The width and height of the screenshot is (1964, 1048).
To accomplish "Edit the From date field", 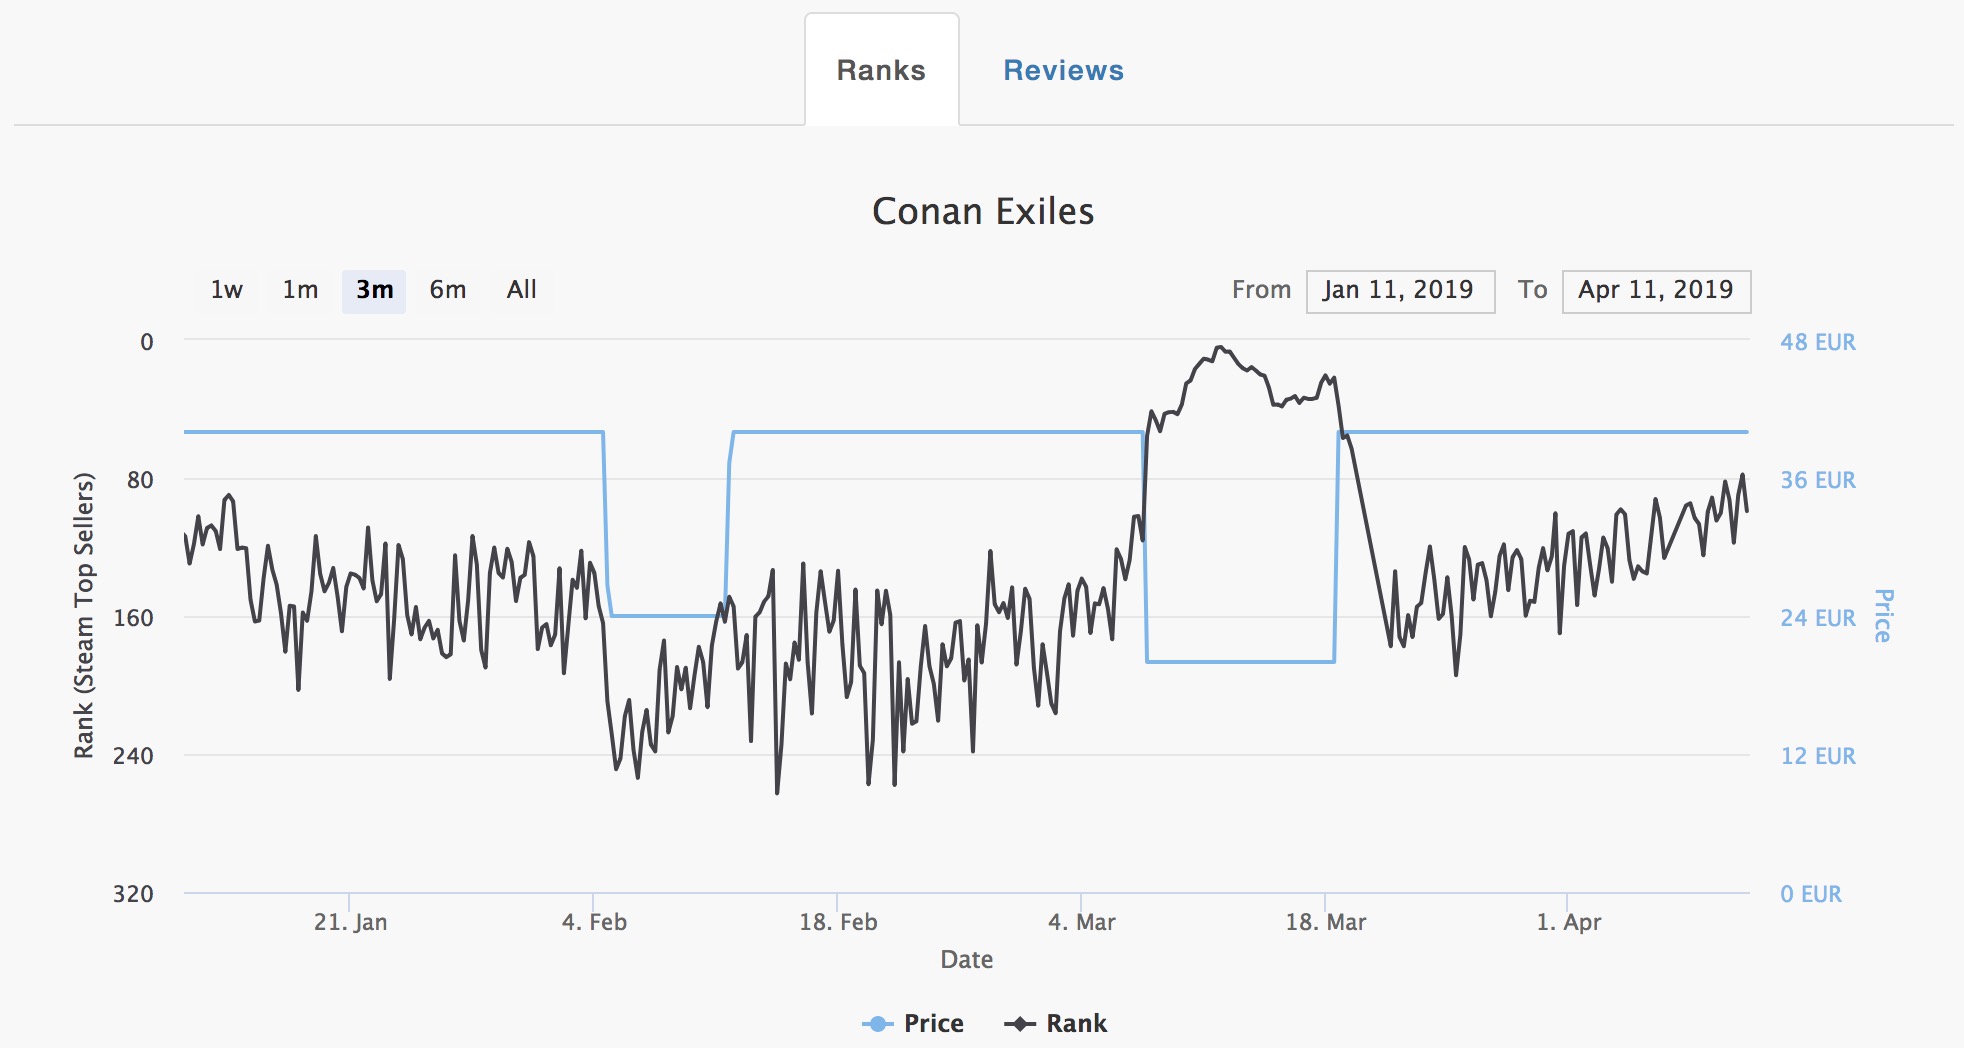I will [1399, 291].
